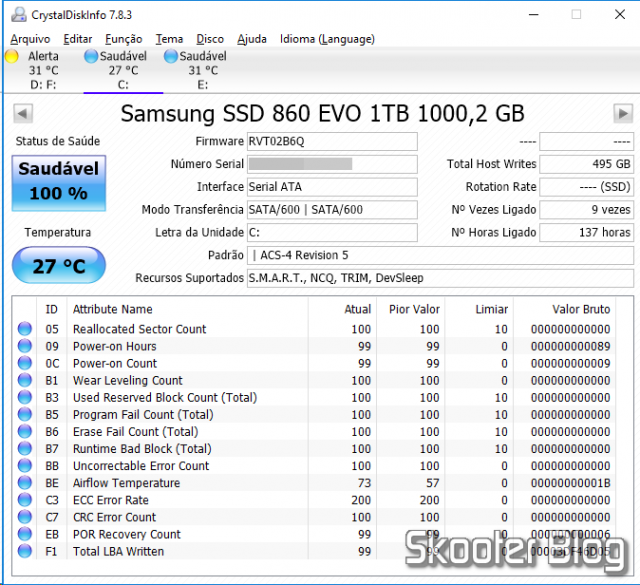
Task: Select the ECC Error Rate attribute name
Action: [x=111, y=500]
